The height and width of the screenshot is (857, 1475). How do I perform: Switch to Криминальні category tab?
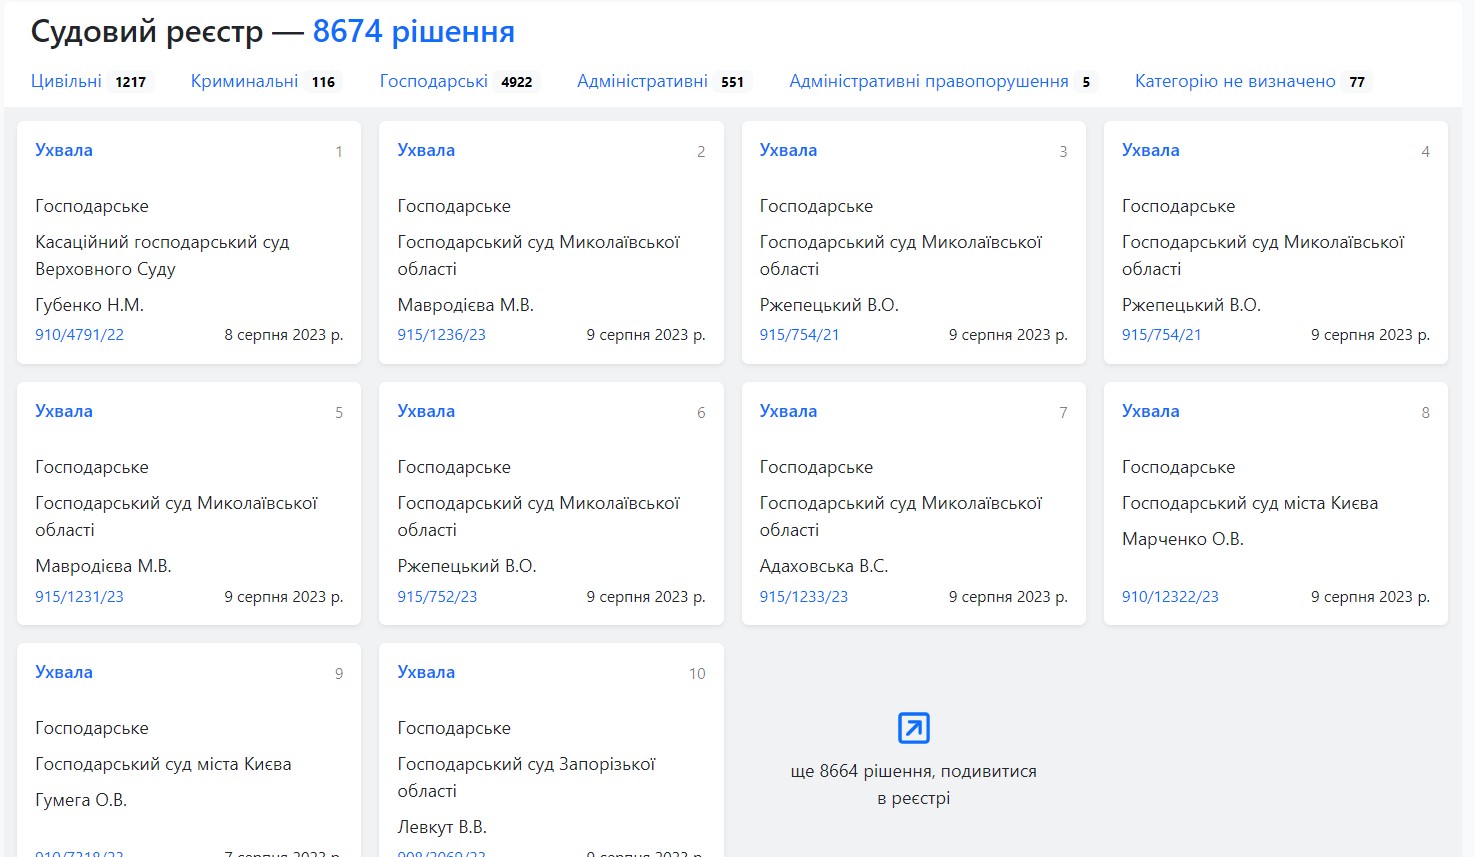coord(244,81)
